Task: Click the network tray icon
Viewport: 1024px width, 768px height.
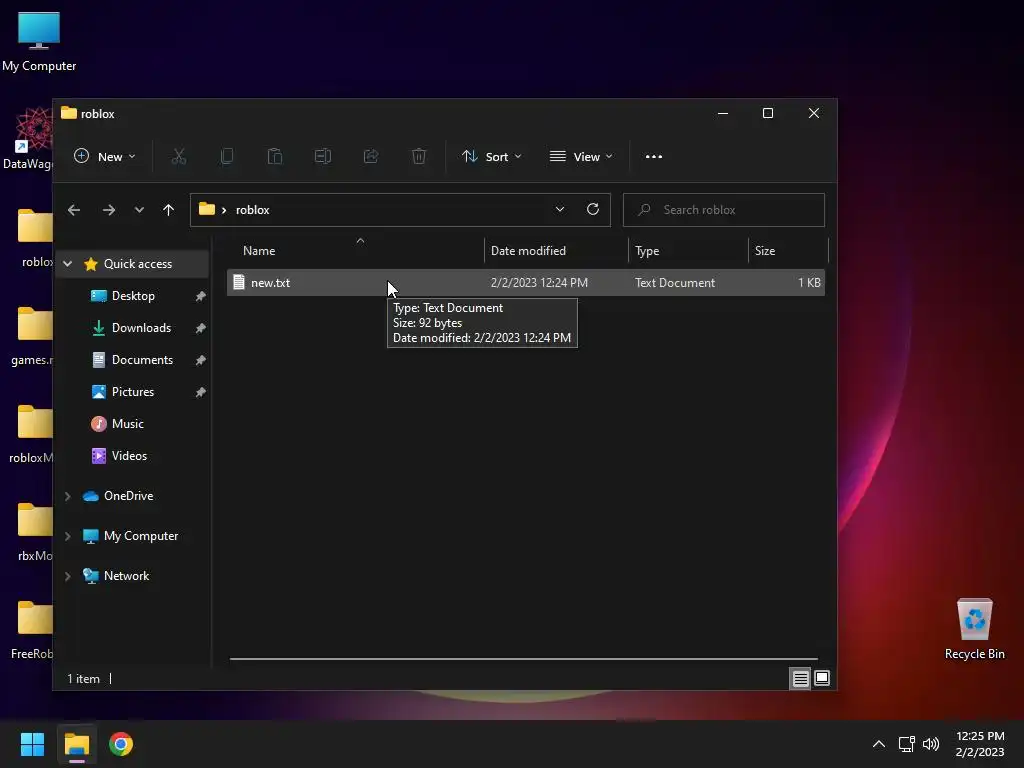Action: [x=906, y=744]
